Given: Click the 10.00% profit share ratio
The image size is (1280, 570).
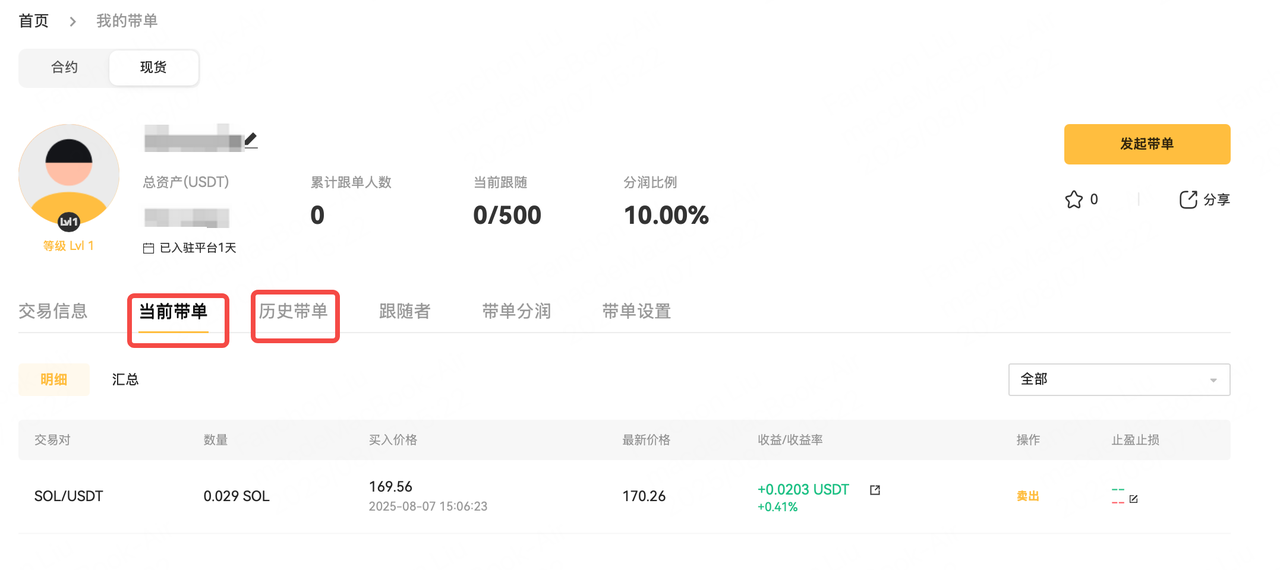Looking at the screenshot, I should (666, 215).
